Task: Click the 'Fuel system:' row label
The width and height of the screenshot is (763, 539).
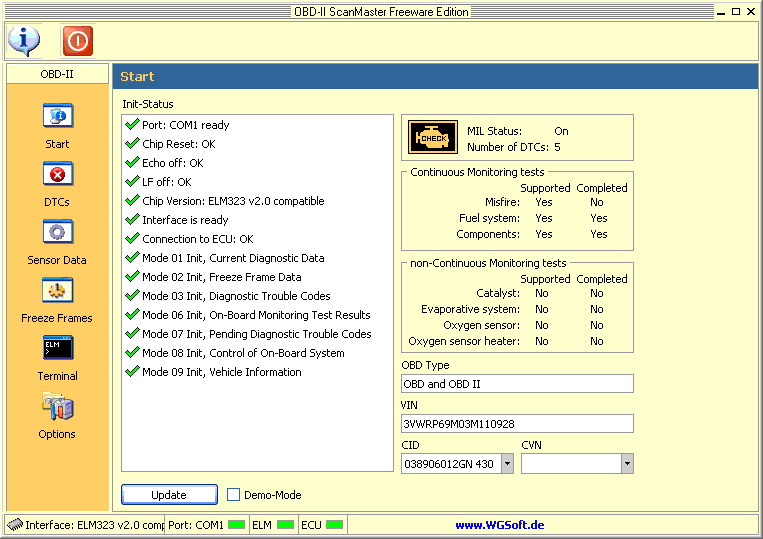Action: coord(490,218)
